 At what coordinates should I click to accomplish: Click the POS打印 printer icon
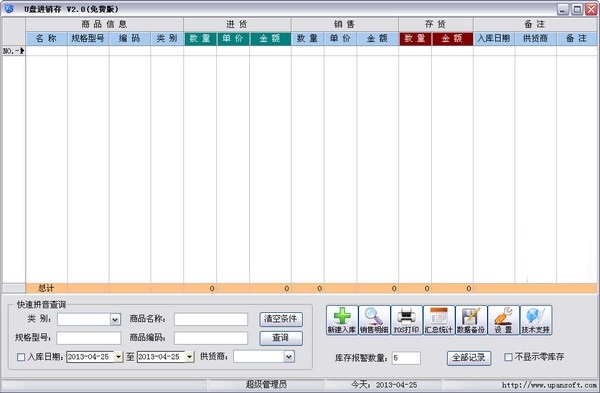(x=406, y=320)
